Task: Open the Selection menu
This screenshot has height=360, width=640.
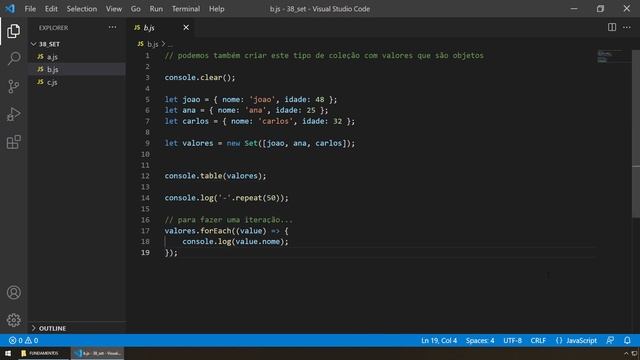Action: point(82,9)
